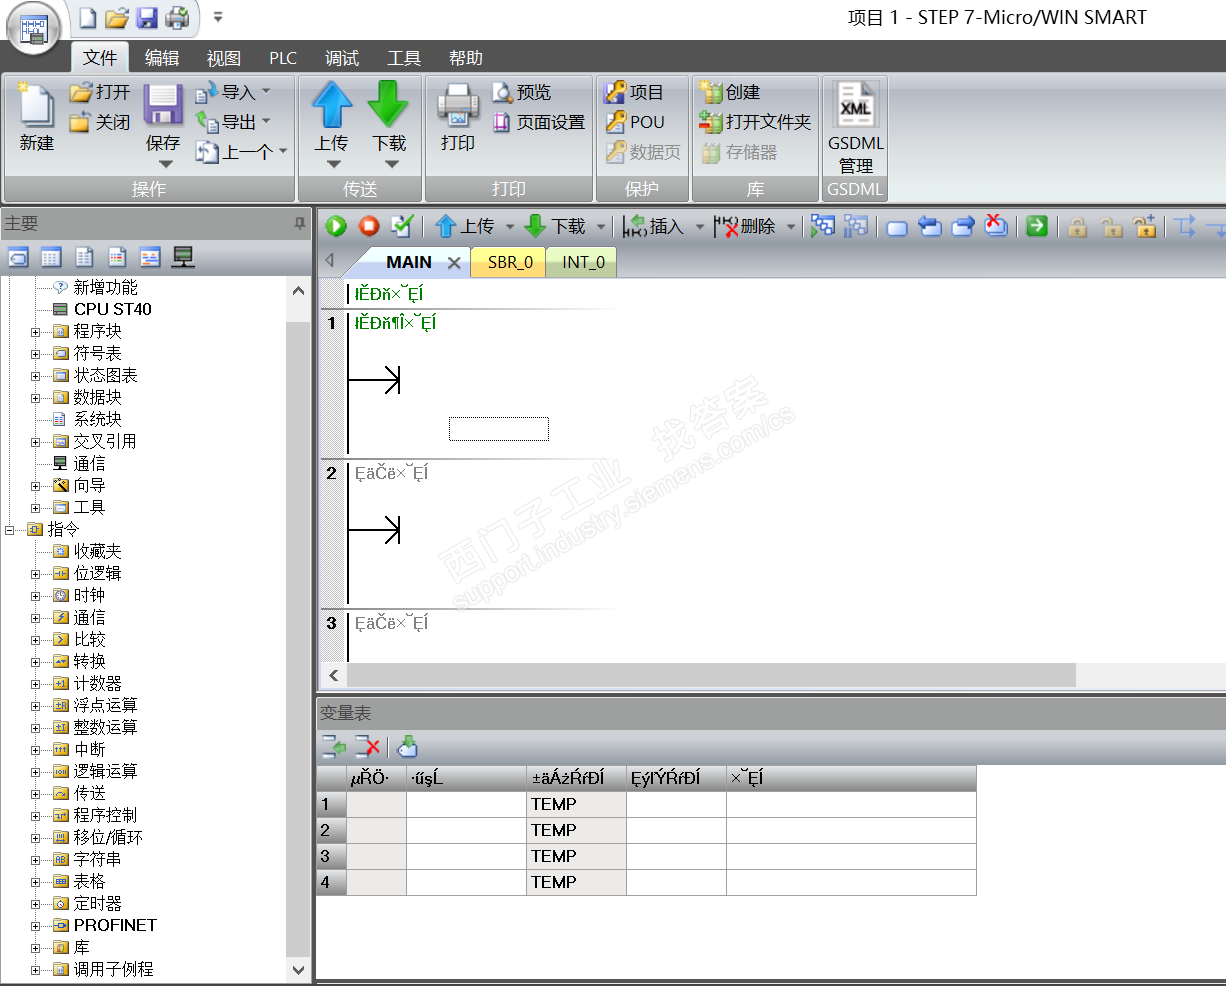1226x986 pixels.
Task: Click the red STOP button in editor toolbar
Action: [369, 226]
